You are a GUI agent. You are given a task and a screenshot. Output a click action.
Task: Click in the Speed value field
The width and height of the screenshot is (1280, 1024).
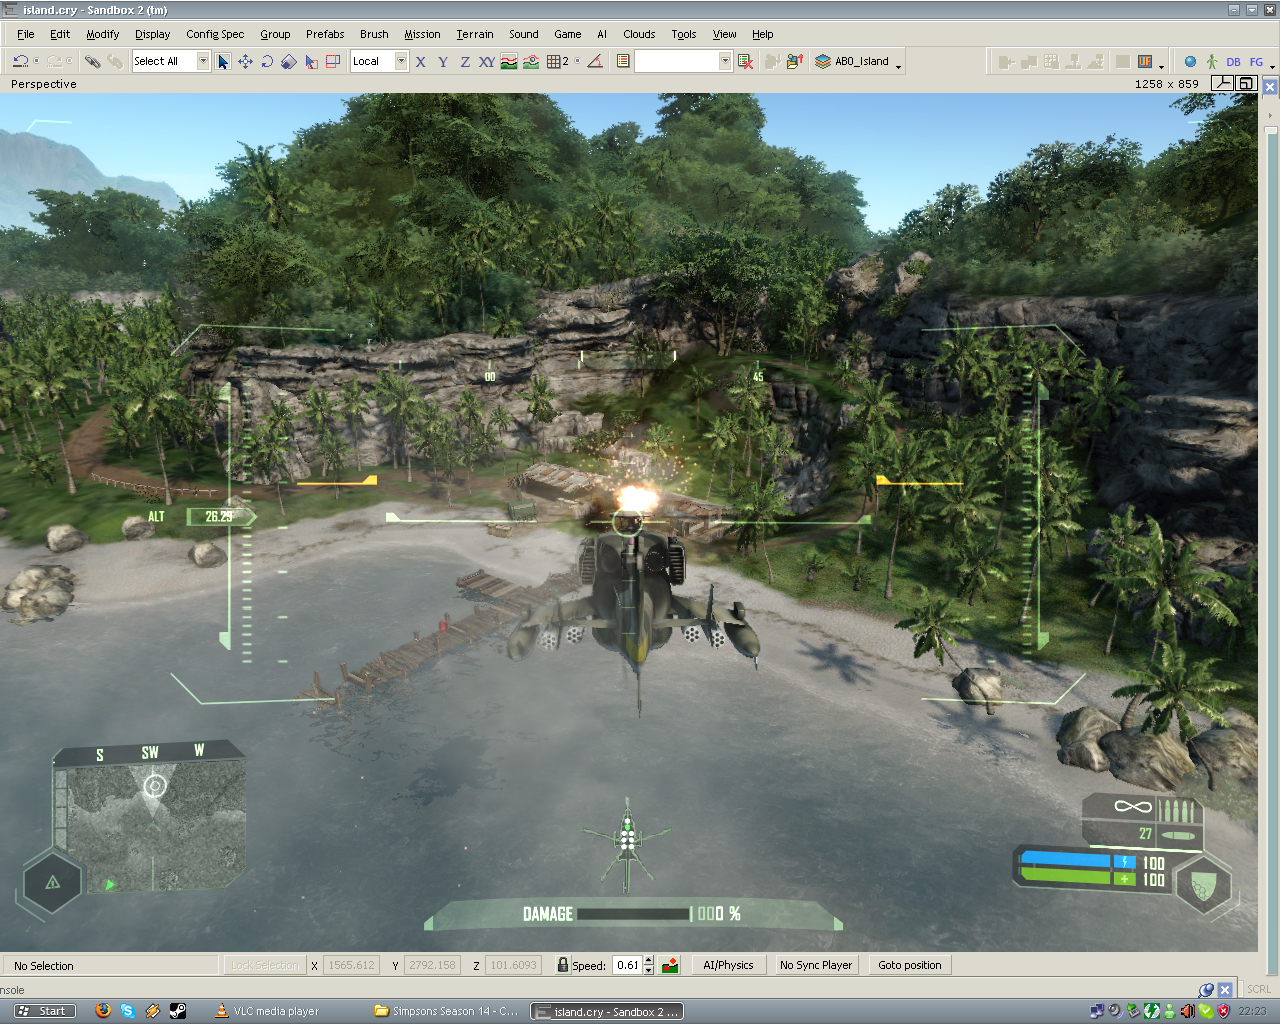point(627,965)
